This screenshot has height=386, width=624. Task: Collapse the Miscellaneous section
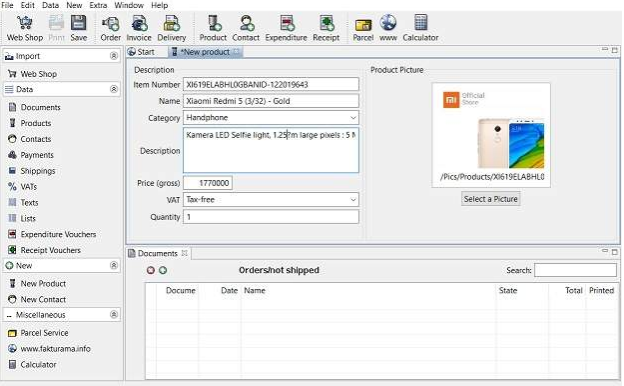point(114,315)
